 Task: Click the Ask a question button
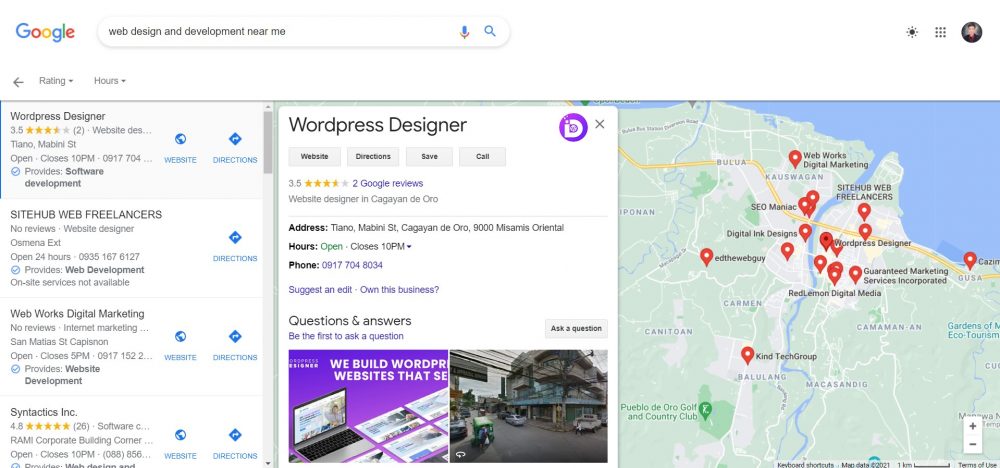coord(576,328)
